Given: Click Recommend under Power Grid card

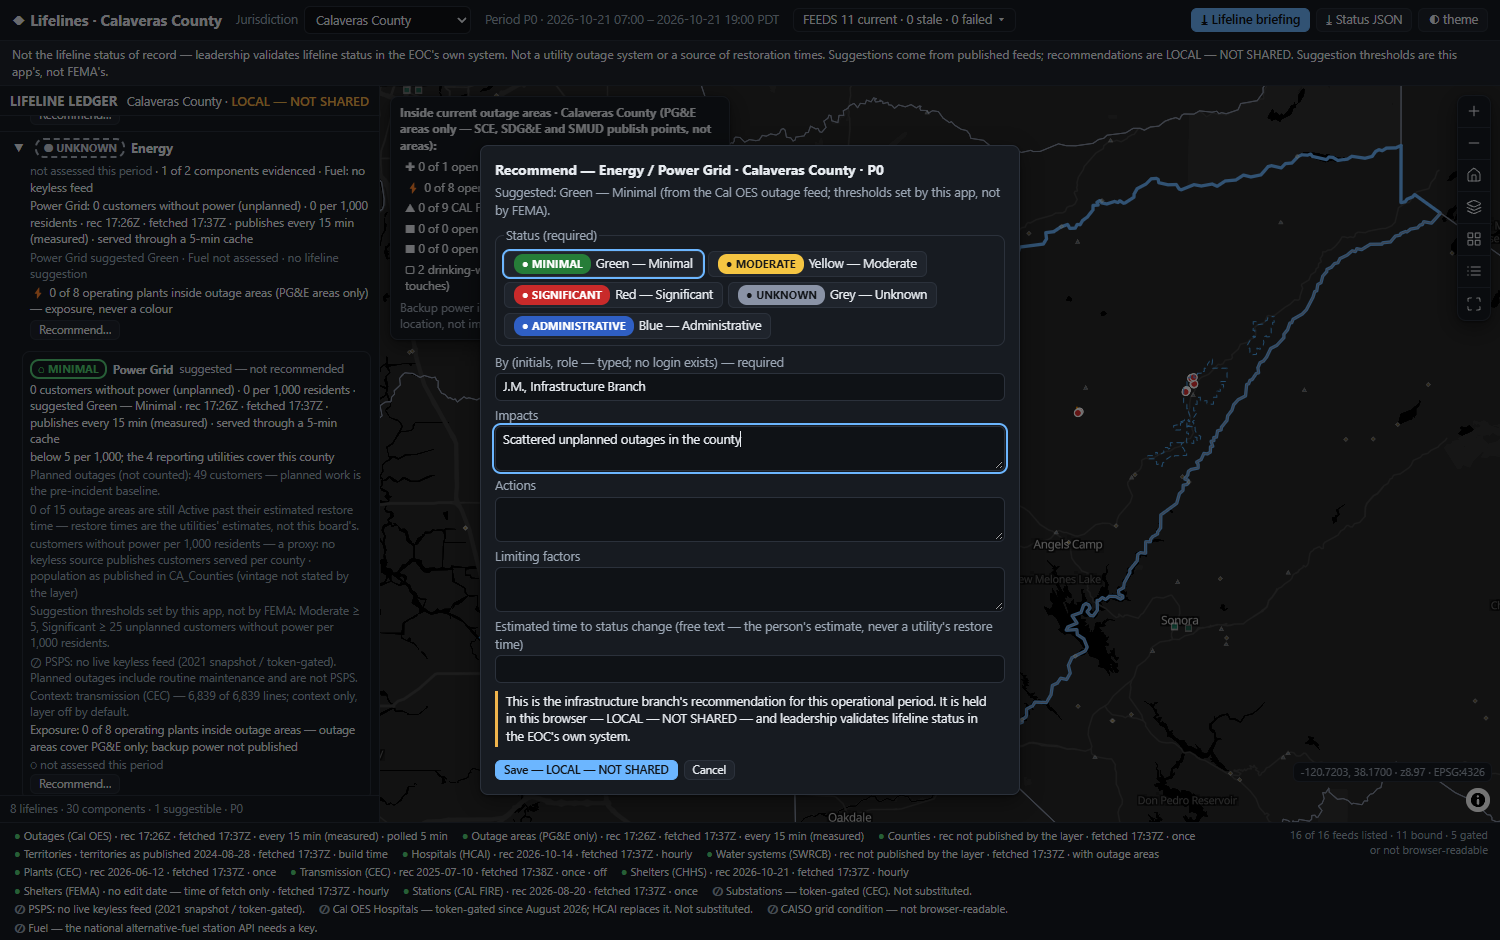Looking at the screenshot, I should [75, 784].
